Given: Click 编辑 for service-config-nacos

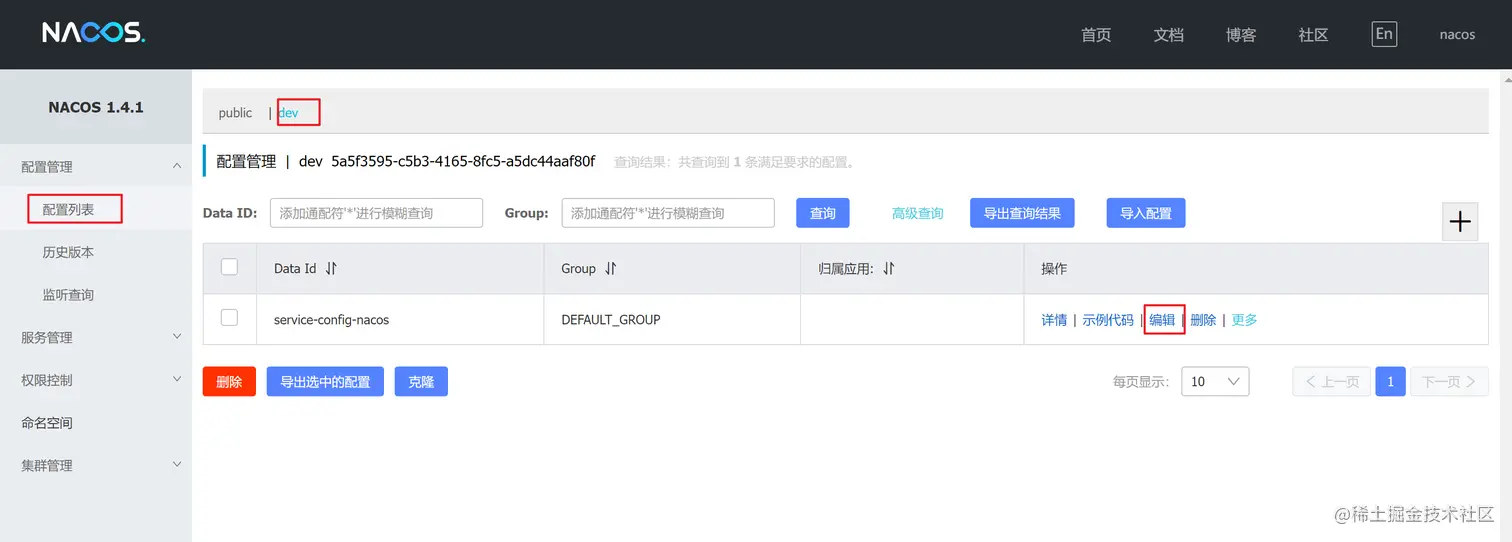Looking at the screenshot, I should [x=1162, y=320].
